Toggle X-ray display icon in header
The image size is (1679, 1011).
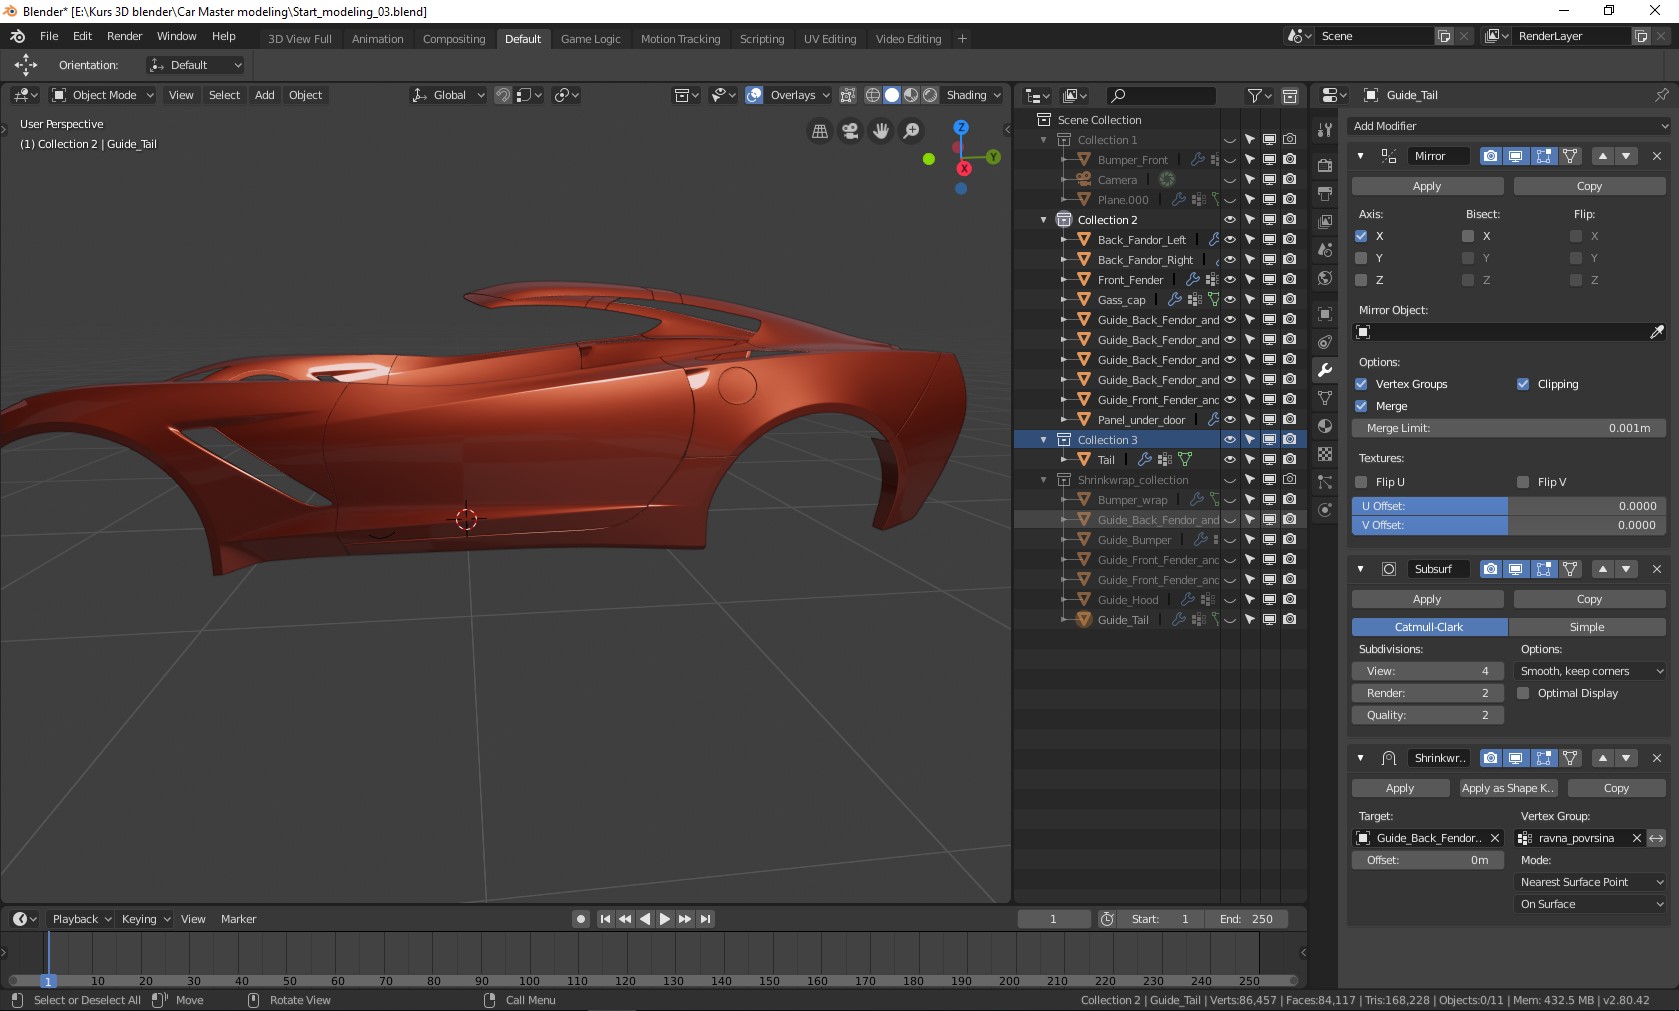coord(848,95)
